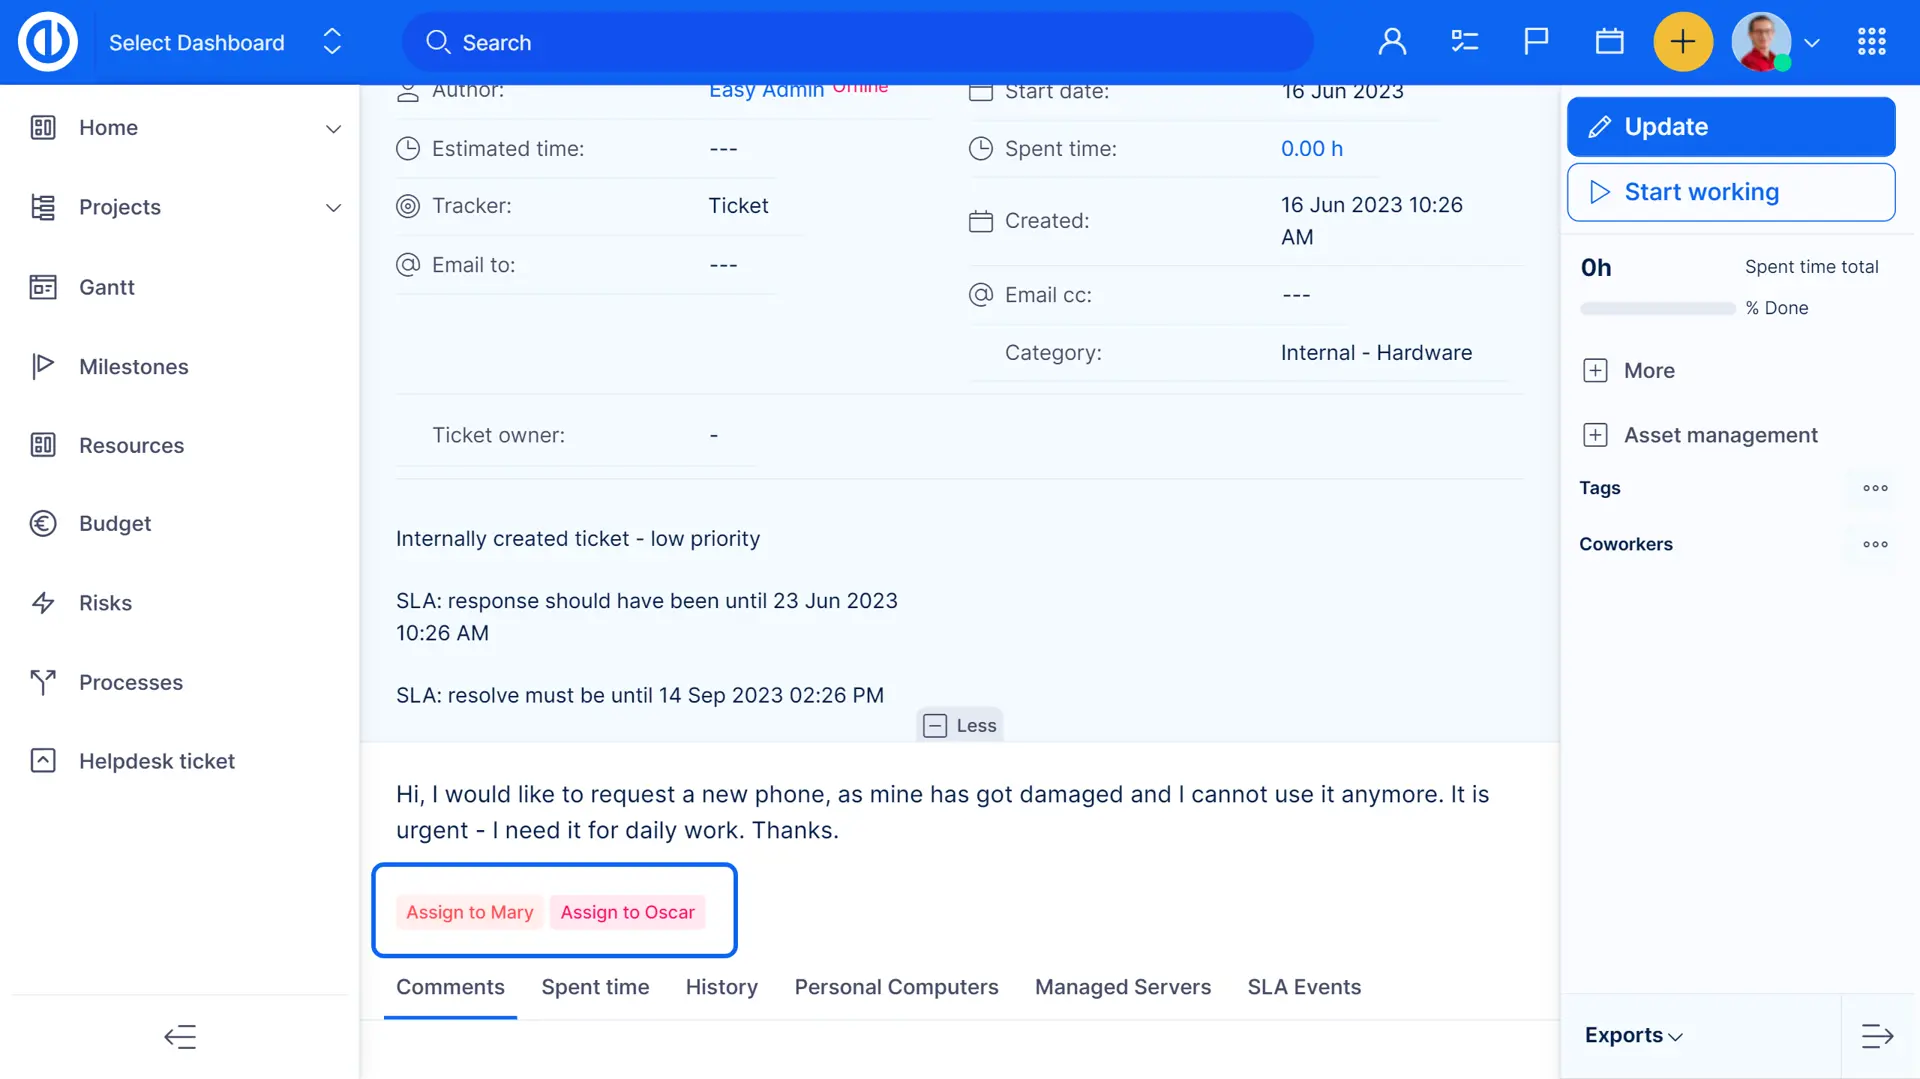Collapse the right panel with arrow icon
1920x1079 pixels.
1877,1036
